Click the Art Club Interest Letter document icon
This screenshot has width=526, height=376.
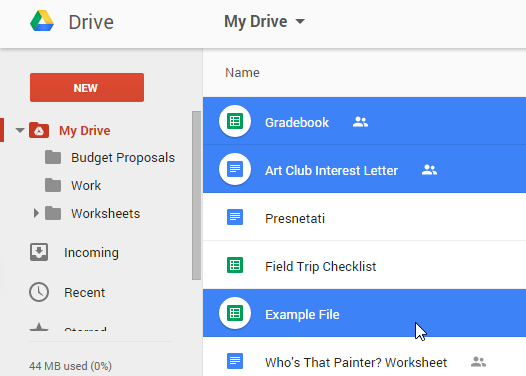[235, 169]
